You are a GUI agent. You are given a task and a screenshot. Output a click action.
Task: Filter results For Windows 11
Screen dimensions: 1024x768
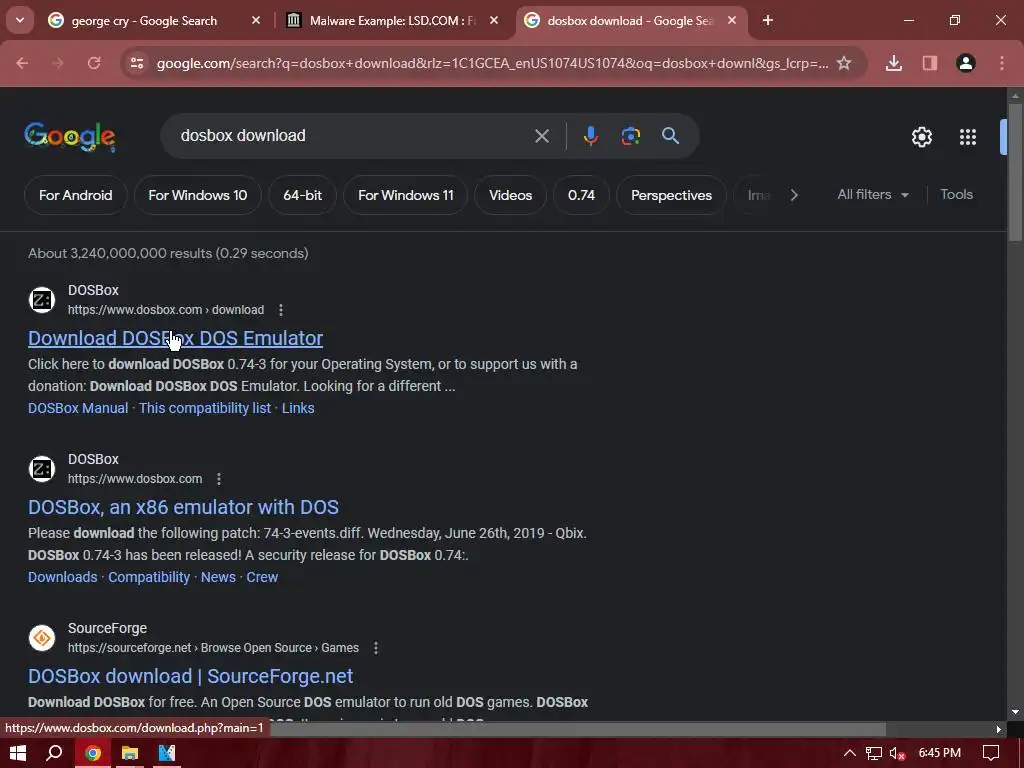[x=406, y=195]
